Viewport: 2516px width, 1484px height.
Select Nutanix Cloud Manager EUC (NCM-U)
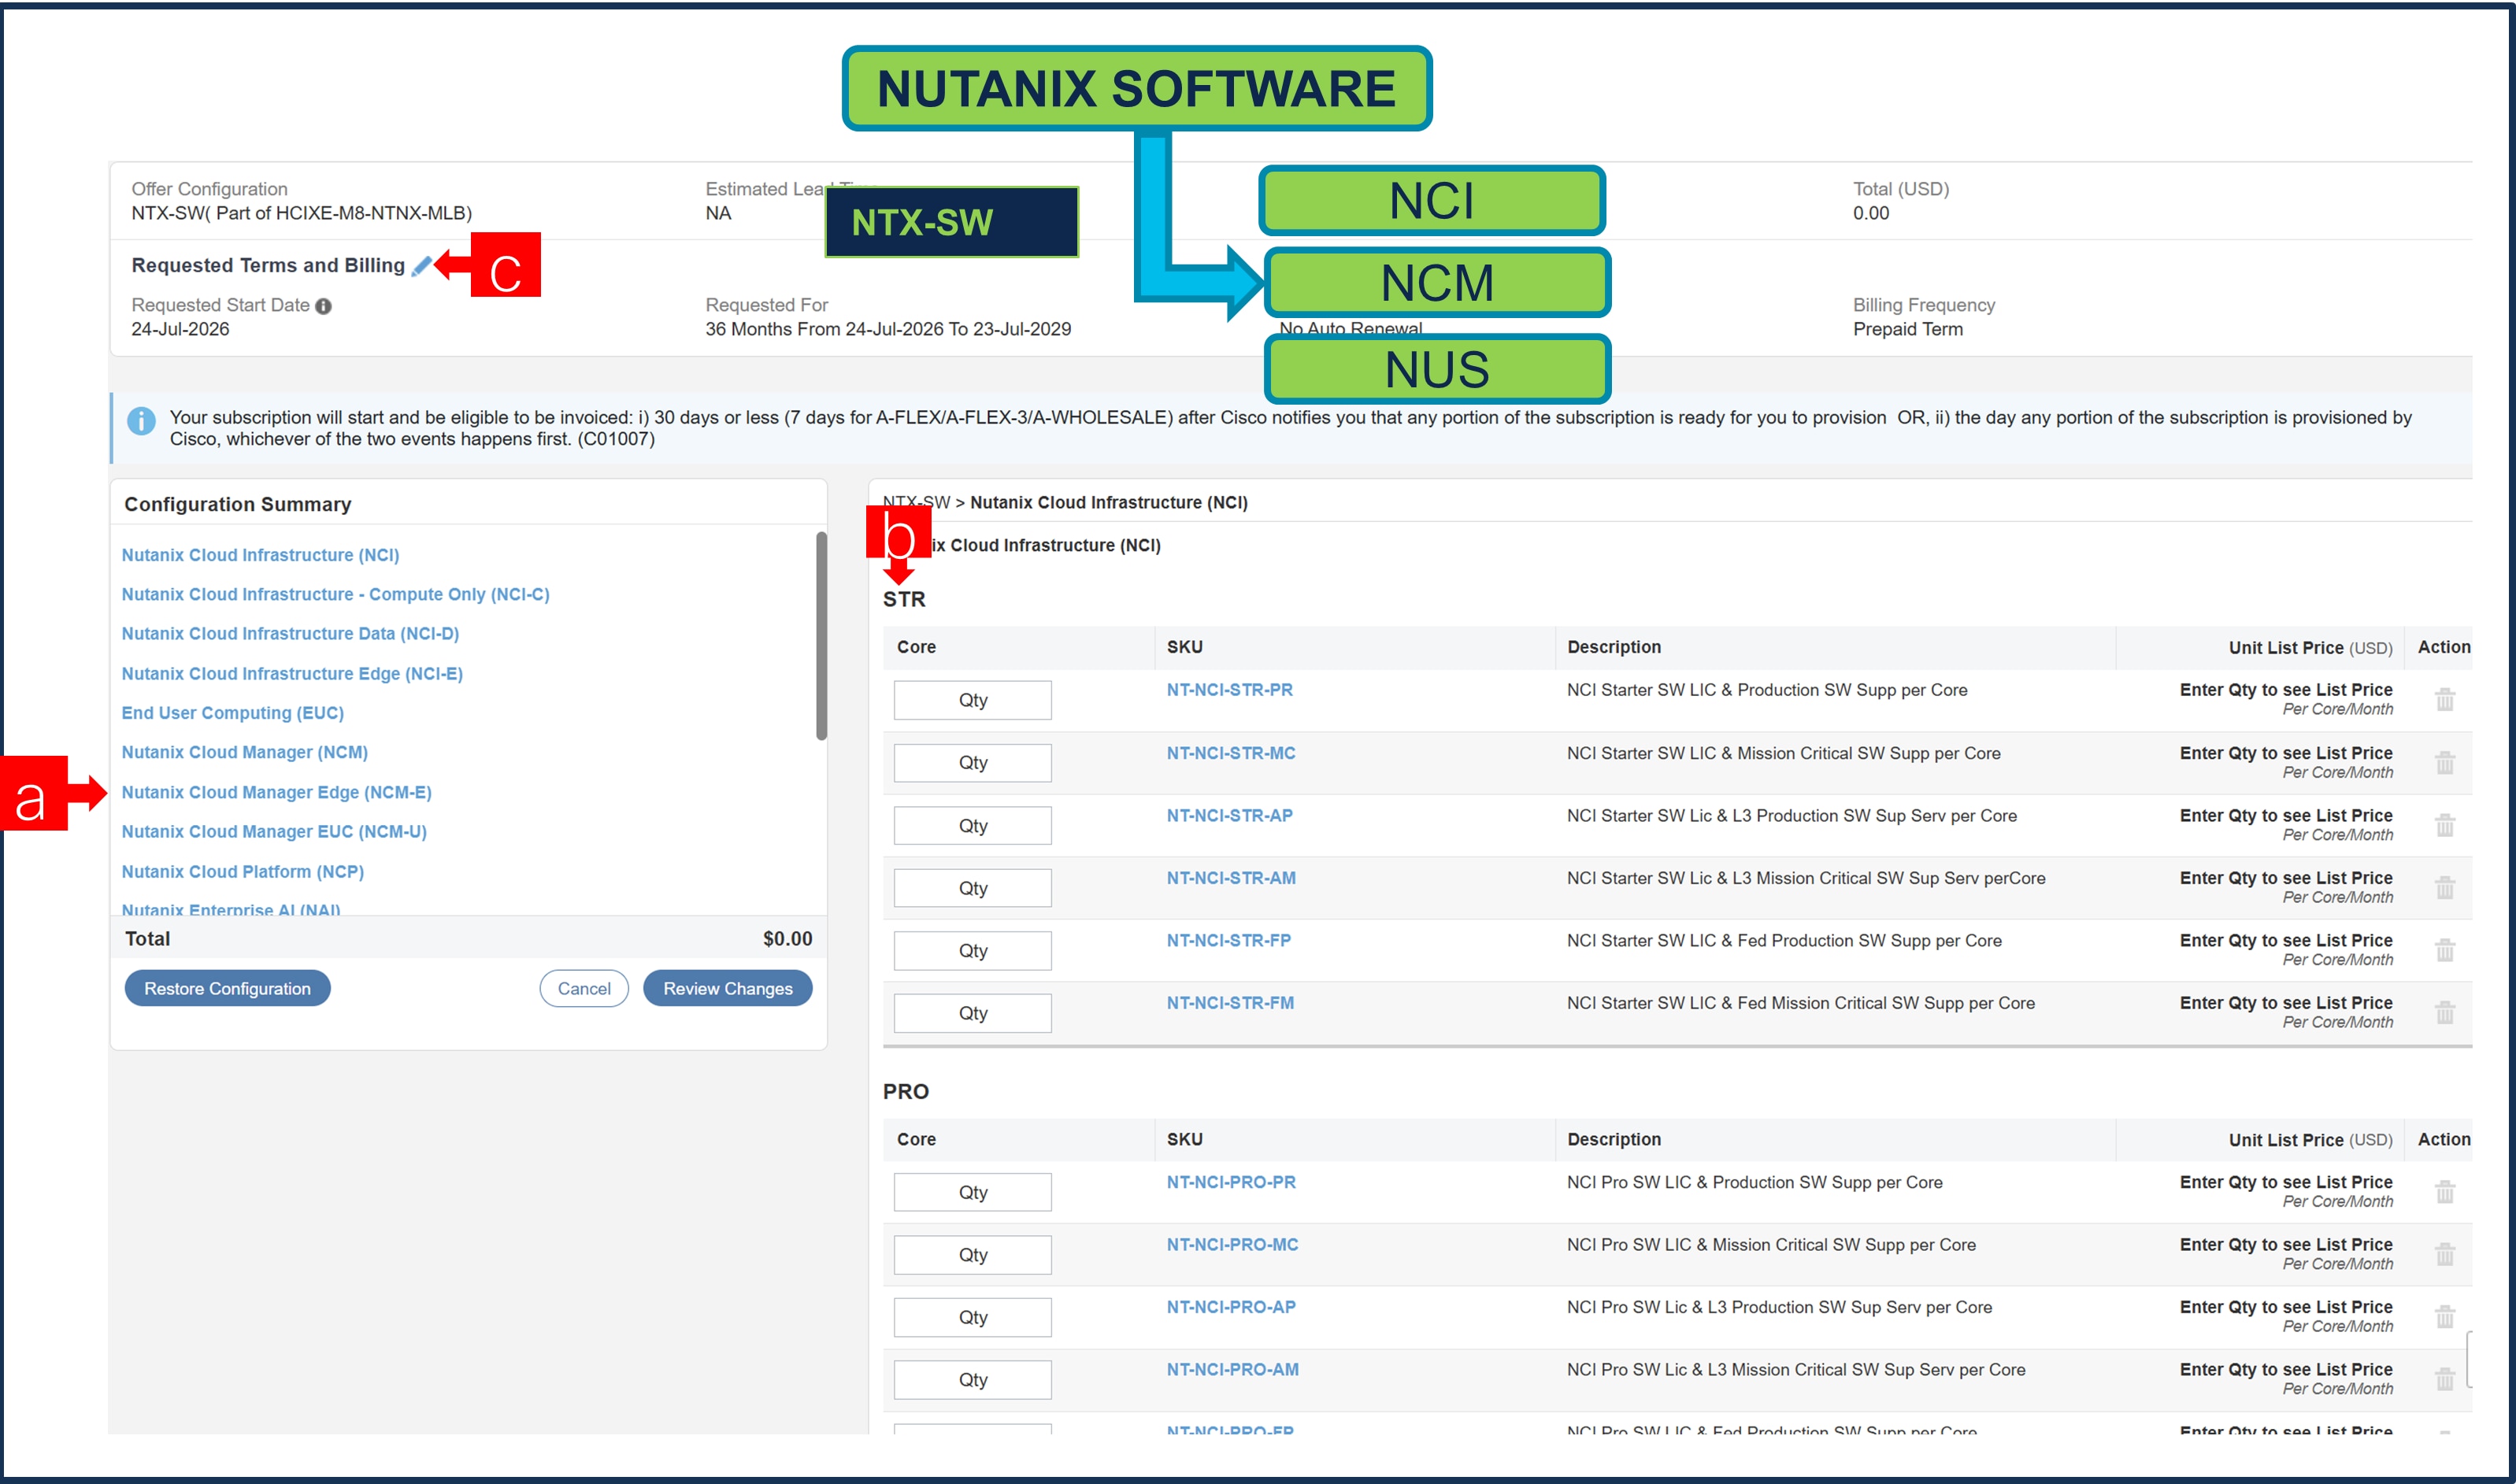[274, 831]
